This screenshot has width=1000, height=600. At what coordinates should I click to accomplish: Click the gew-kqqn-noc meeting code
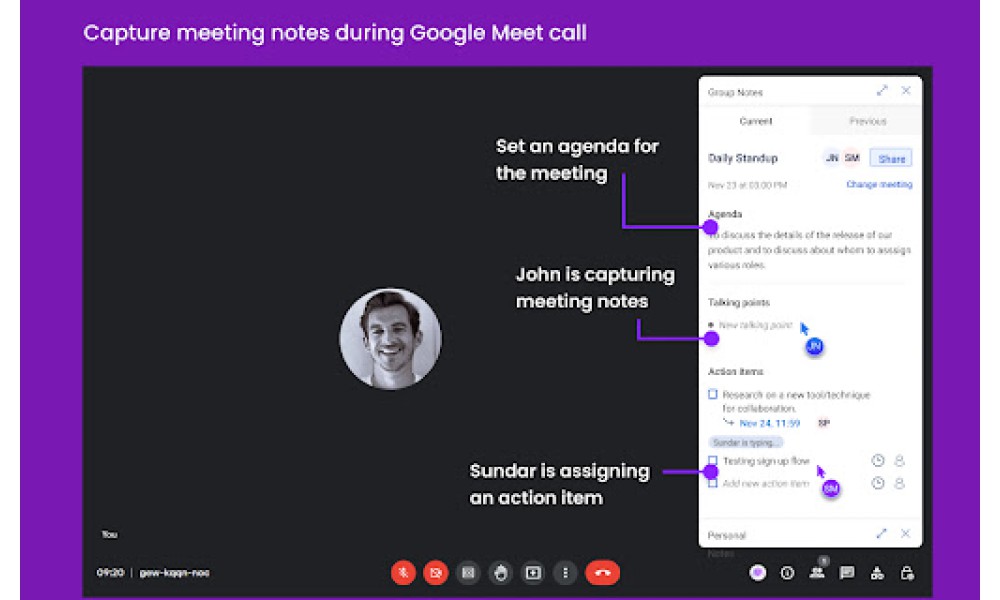click(x=174, y=573)
